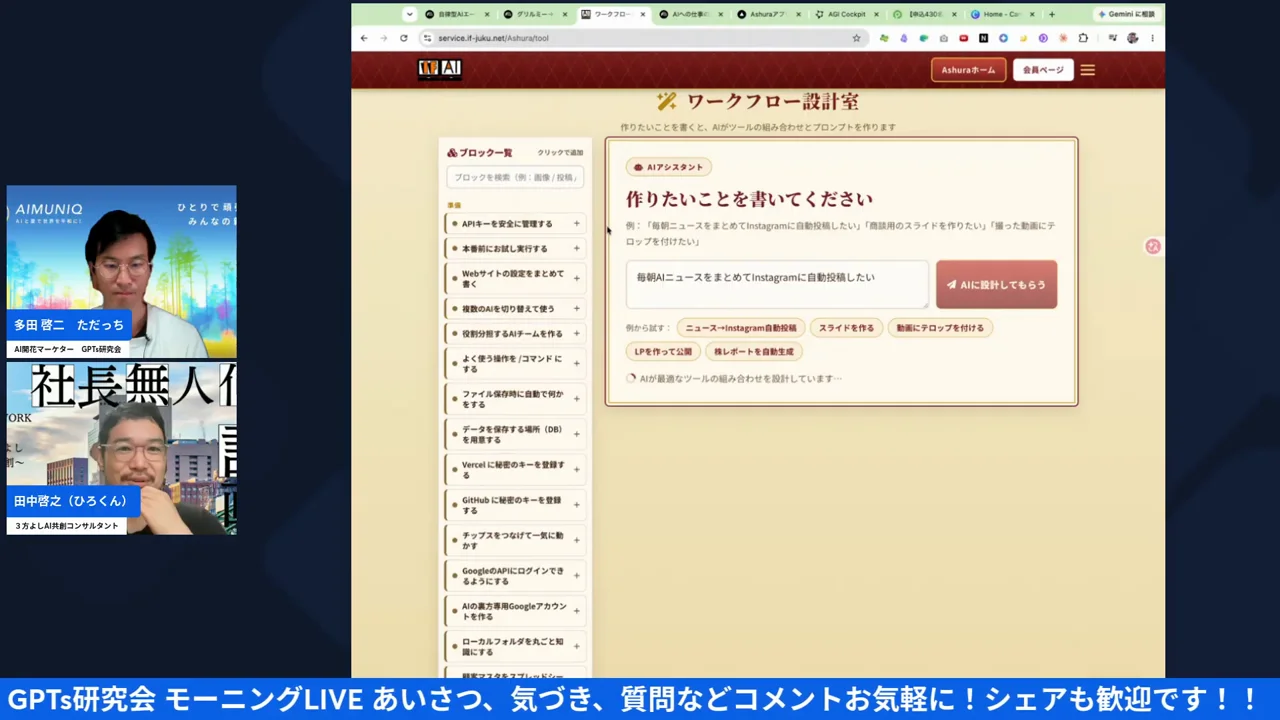Close the 'ワークフロー' active tab
Screen dimensions: 1280x720
643,14
